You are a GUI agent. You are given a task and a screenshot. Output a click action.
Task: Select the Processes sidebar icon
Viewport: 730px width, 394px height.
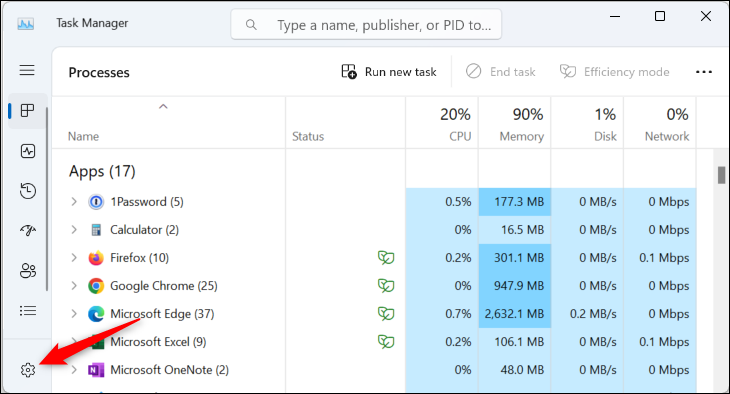[x=27, y=111]
